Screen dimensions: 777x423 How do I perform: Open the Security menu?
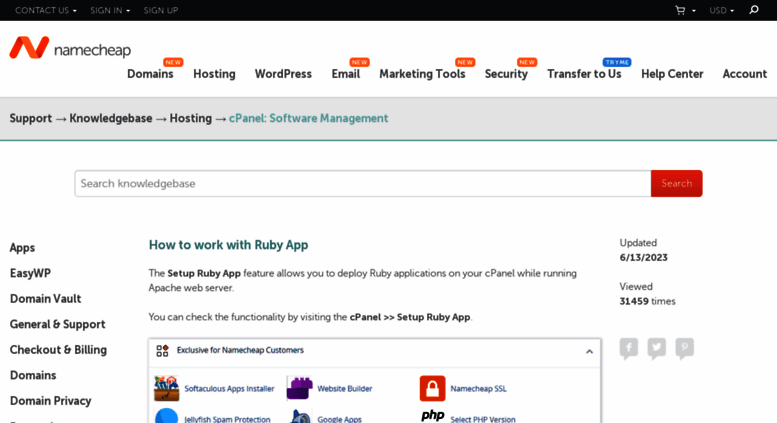[x=506, y=74]
